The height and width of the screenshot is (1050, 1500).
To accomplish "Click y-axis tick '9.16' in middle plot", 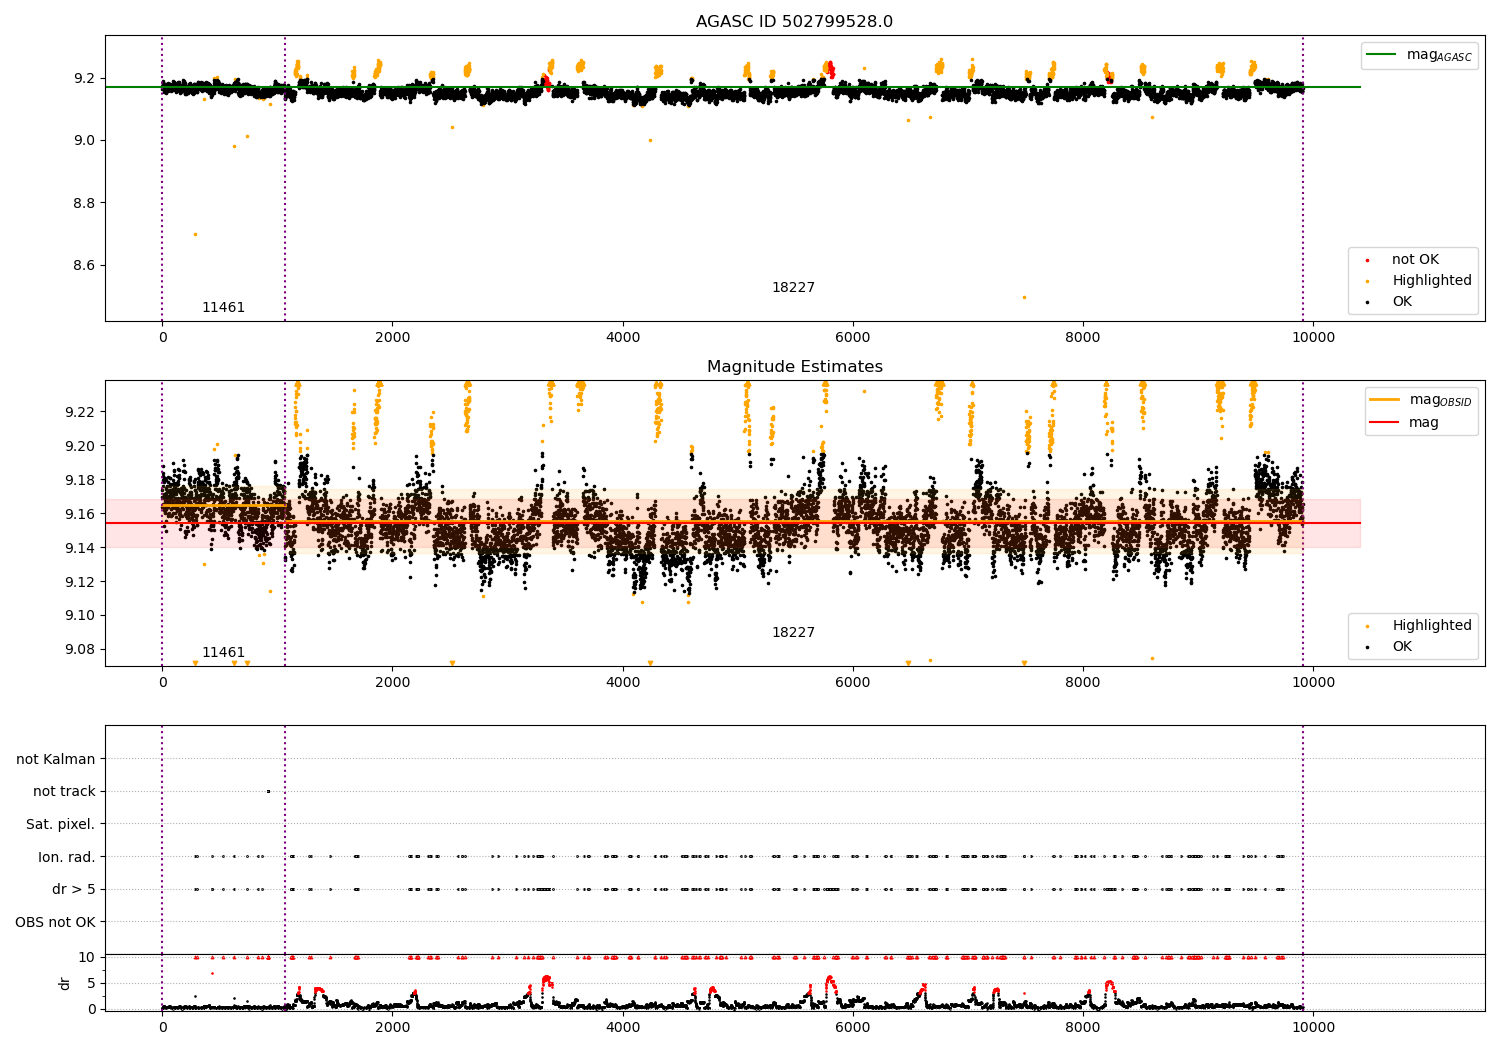I will click(x=81, y=514).
